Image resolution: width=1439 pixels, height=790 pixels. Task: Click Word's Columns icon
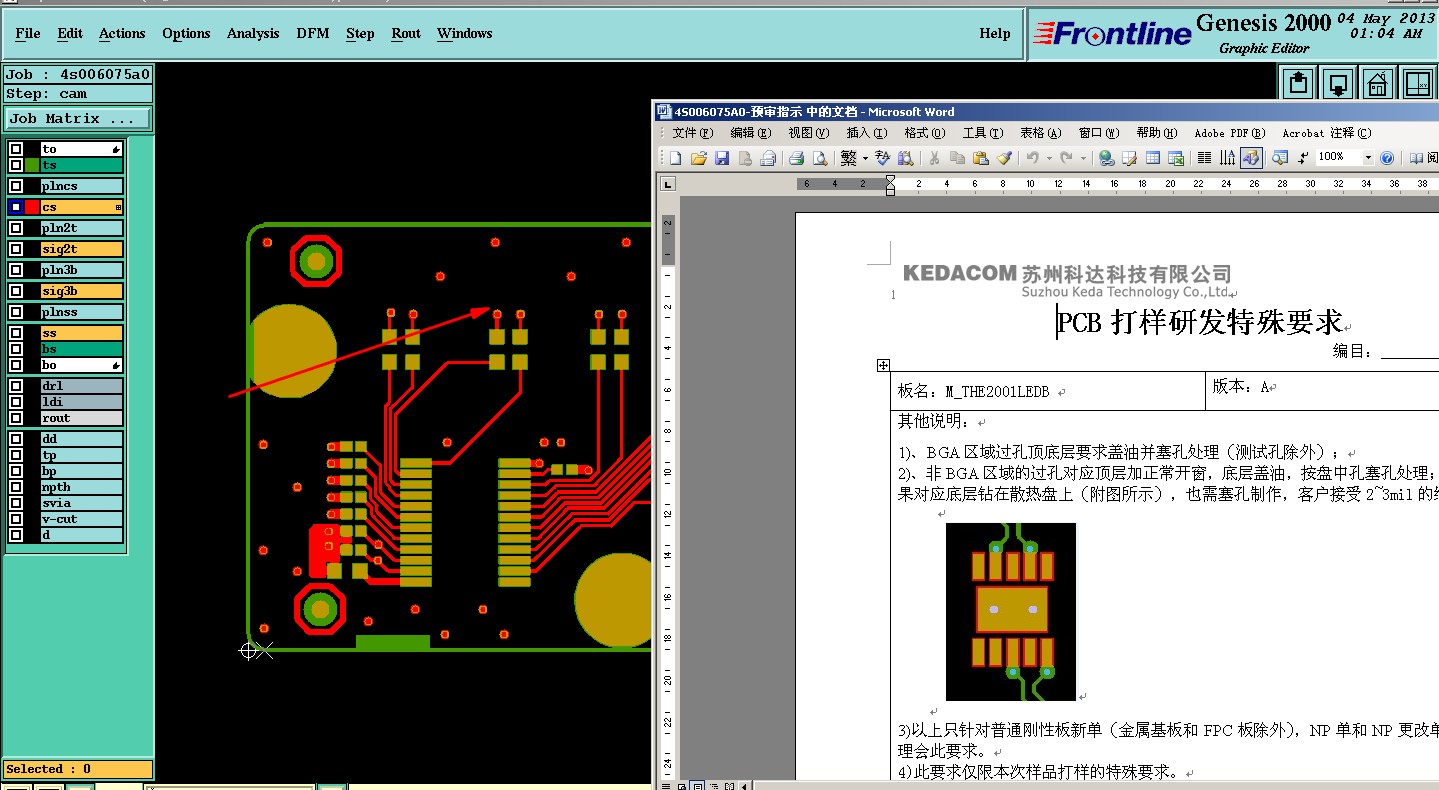tap(1204, 158)
